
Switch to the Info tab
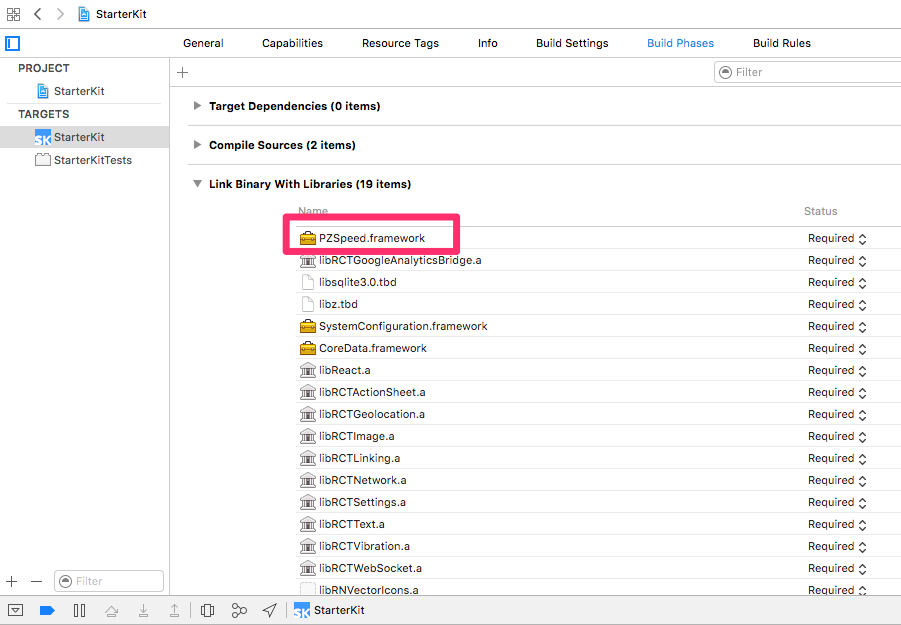pyautogui.click(x=487, y=43)
